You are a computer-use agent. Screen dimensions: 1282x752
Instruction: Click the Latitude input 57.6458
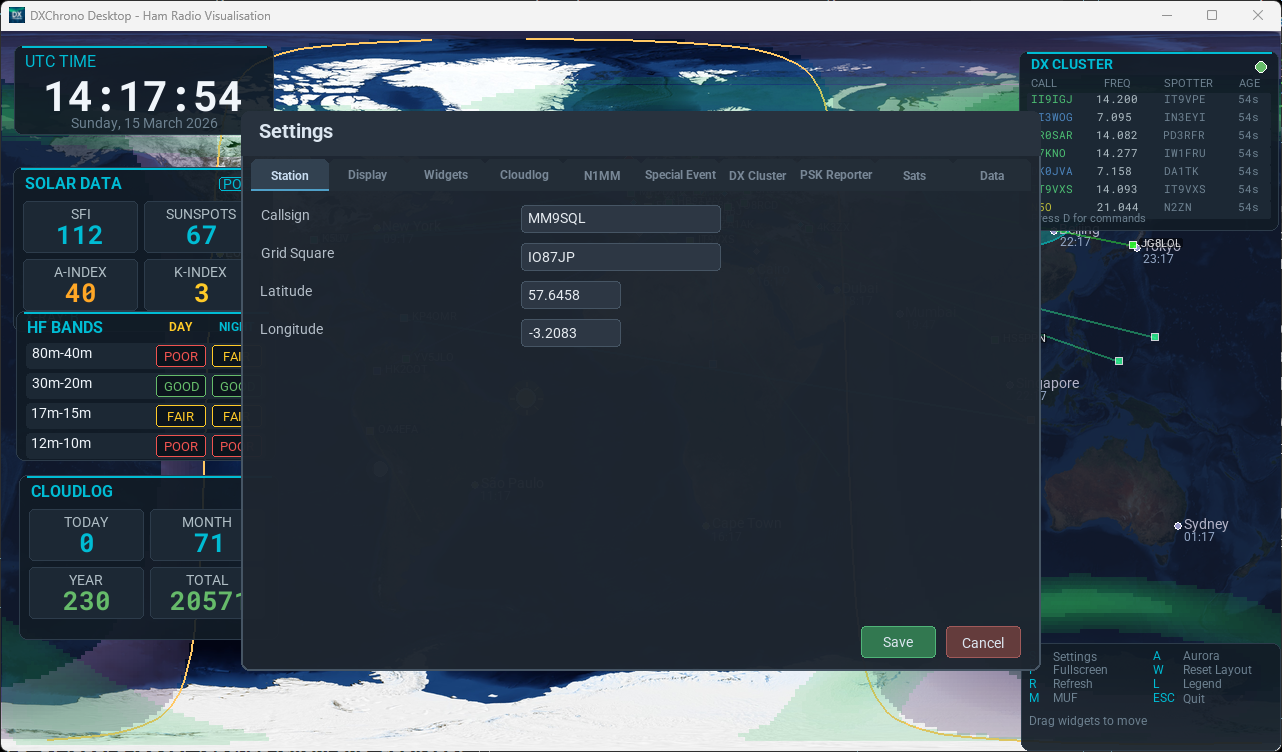click(x=571, y=295)
